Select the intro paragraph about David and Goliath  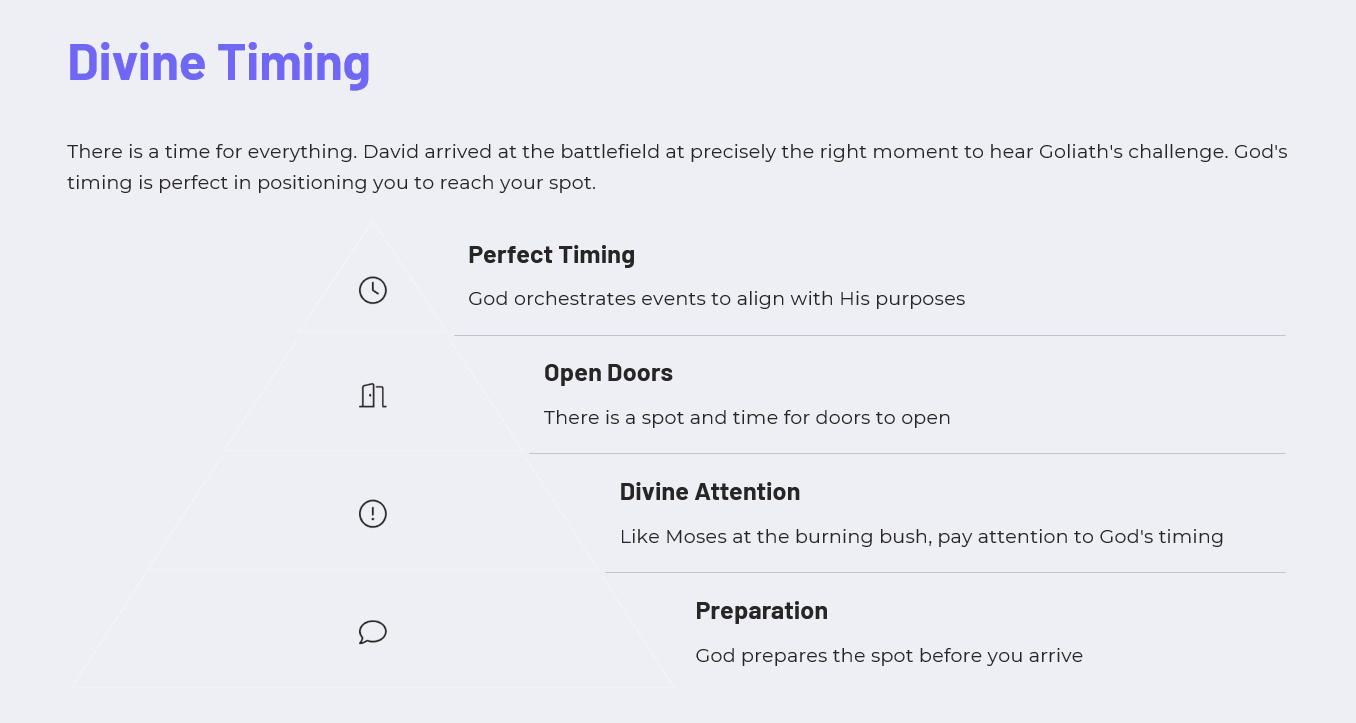677,168
